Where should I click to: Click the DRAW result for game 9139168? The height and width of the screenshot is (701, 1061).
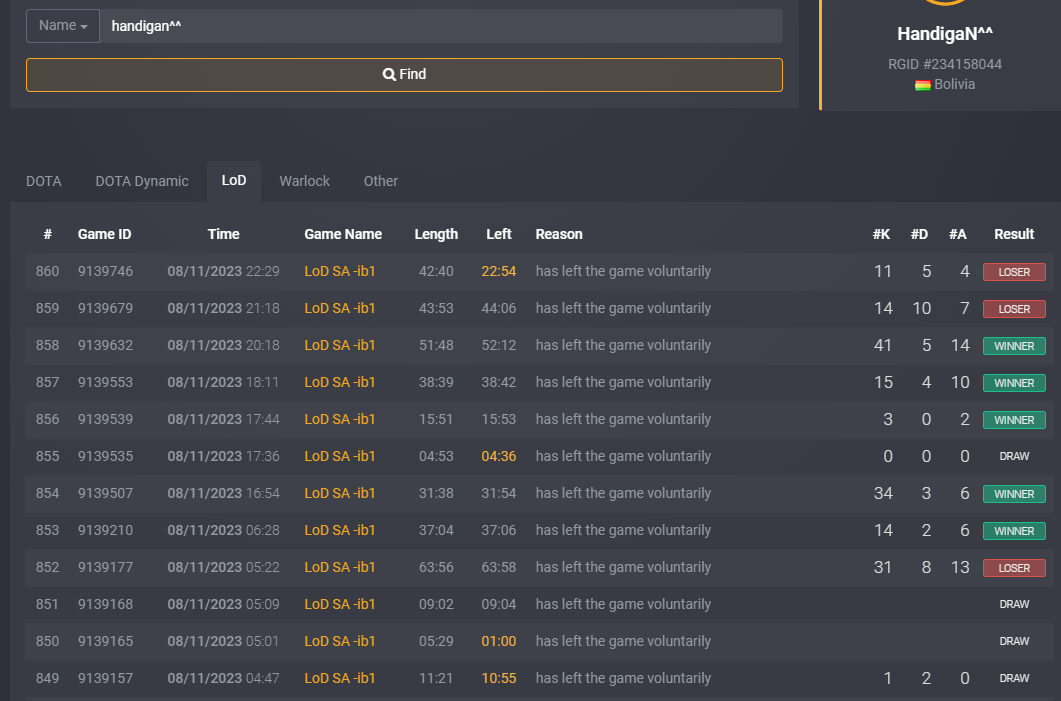[1014, 604]
